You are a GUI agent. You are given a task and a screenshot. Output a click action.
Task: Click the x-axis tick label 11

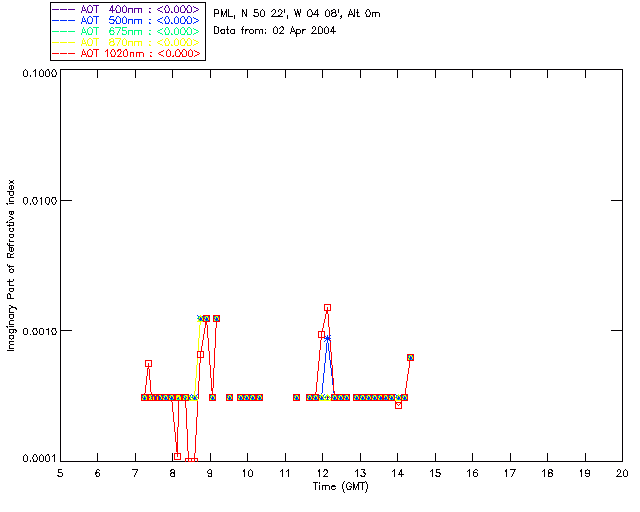point(285,473)
